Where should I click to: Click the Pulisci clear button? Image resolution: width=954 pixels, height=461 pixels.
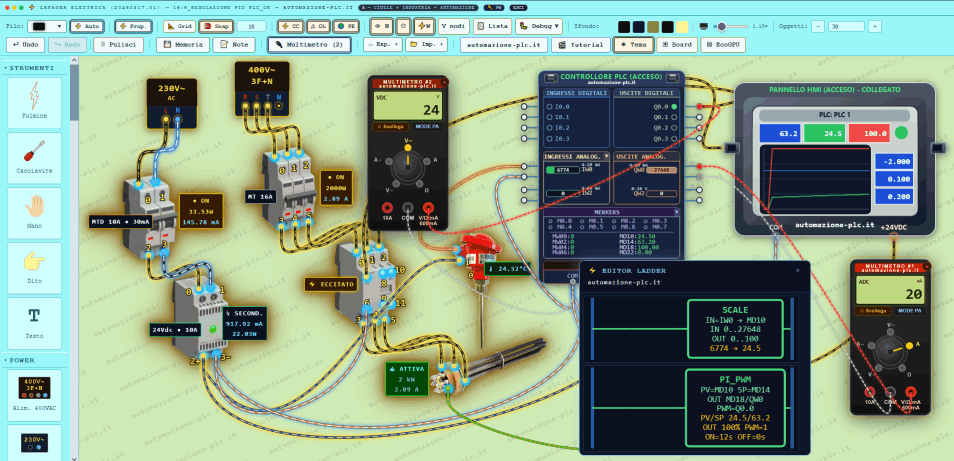coord(119,45)
